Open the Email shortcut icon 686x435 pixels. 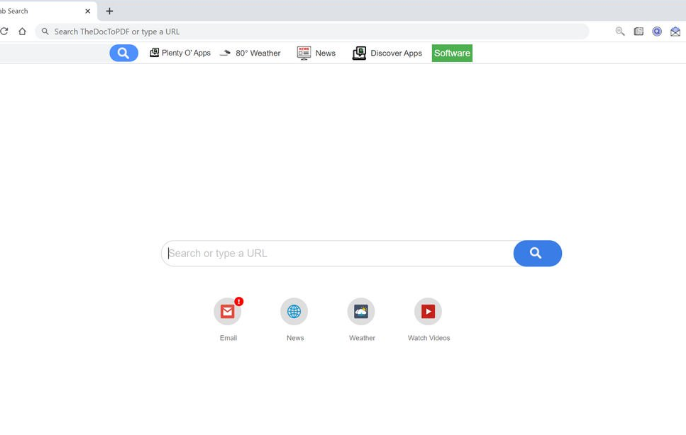coord(228,312)
